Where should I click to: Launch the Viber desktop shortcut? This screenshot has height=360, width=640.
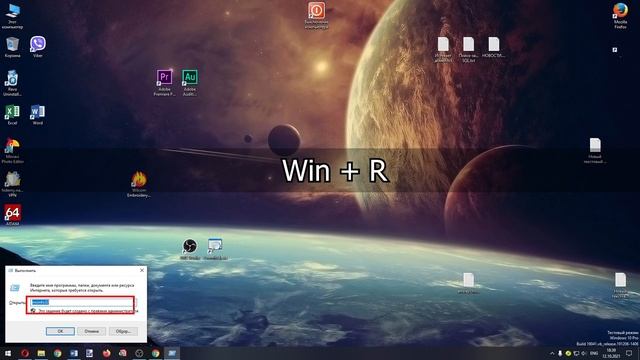(x=38, y=47)
